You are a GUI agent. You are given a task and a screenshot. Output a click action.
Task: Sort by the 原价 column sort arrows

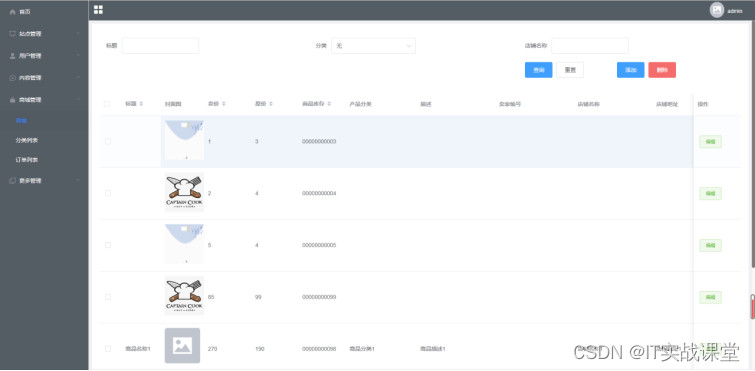tap(271, 104)
